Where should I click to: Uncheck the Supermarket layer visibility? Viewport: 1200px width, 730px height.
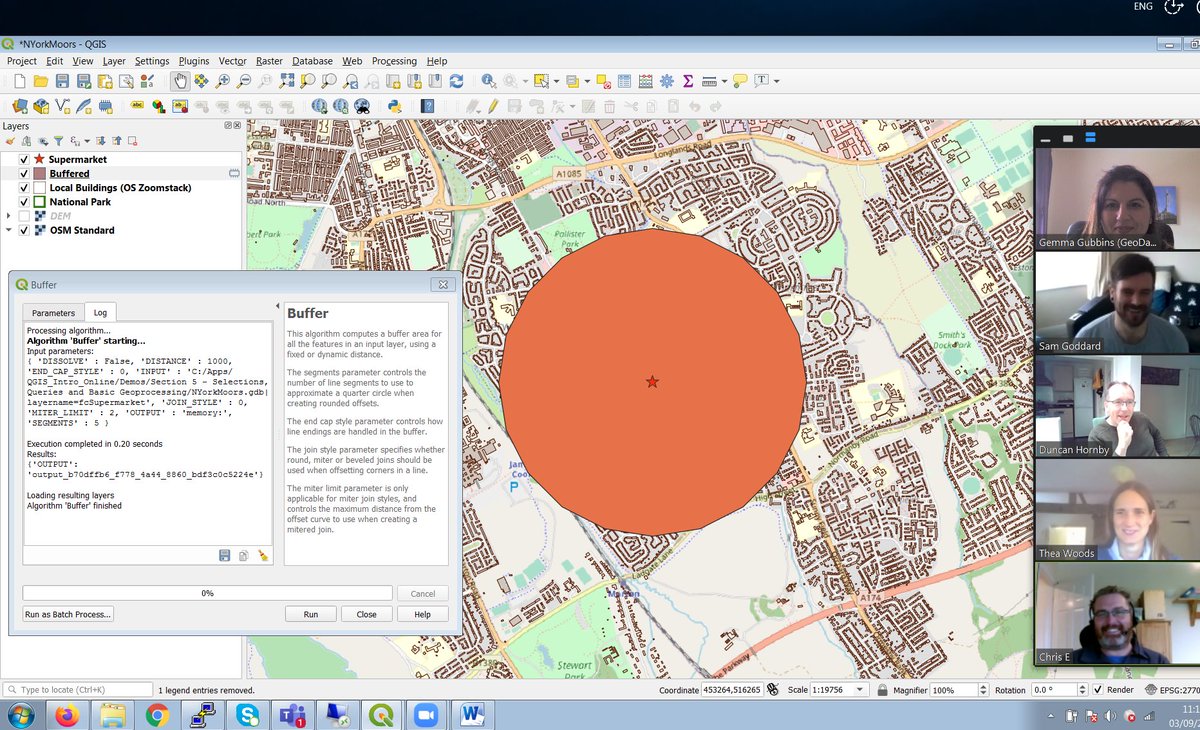click(x=24, y=159)
